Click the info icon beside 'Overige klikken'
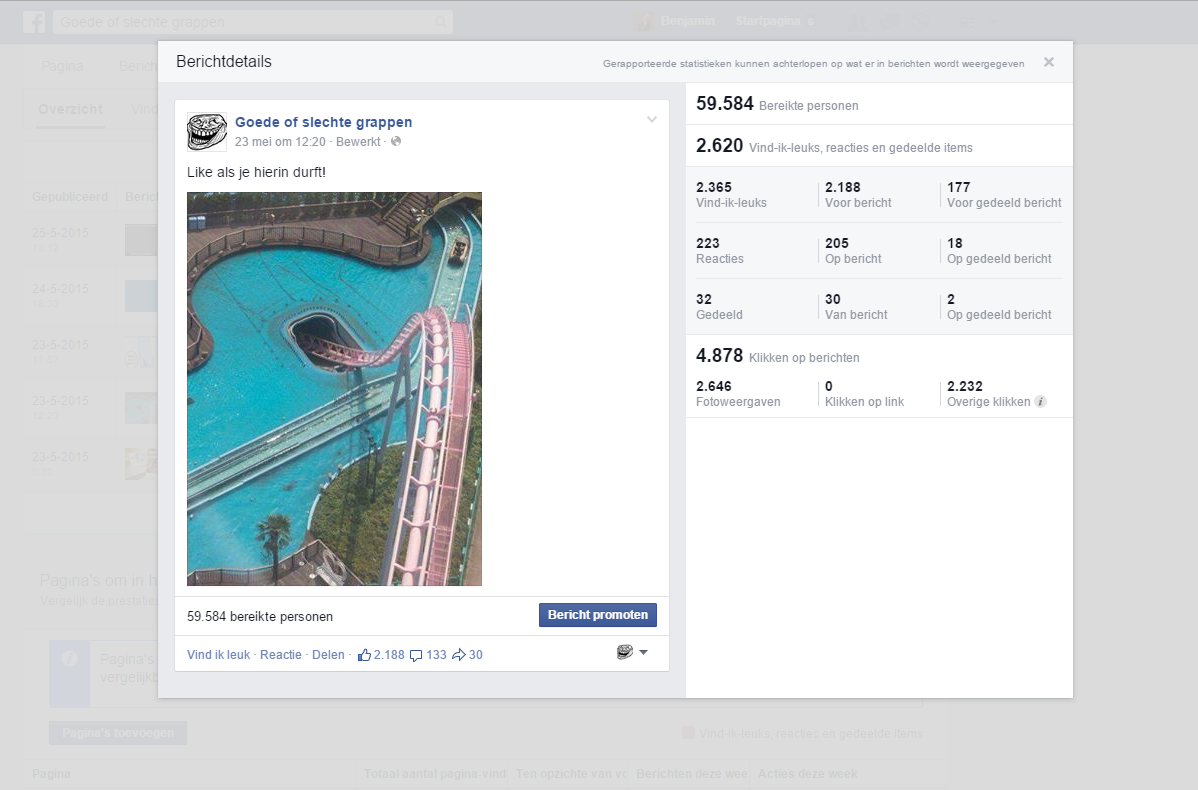 coord(1040,402)
